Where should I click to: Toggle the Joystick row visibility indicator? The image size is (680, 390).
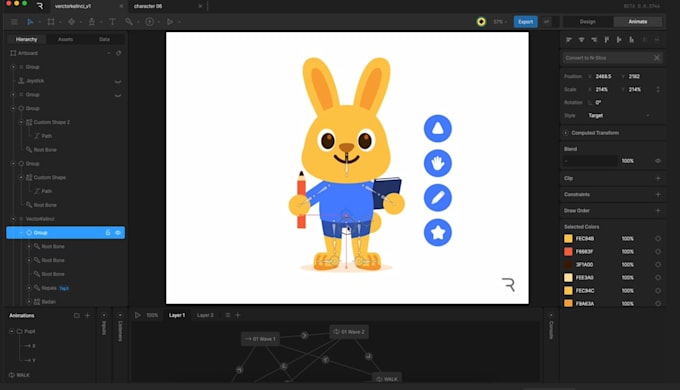pyautogui.click(x=118, y=81)
